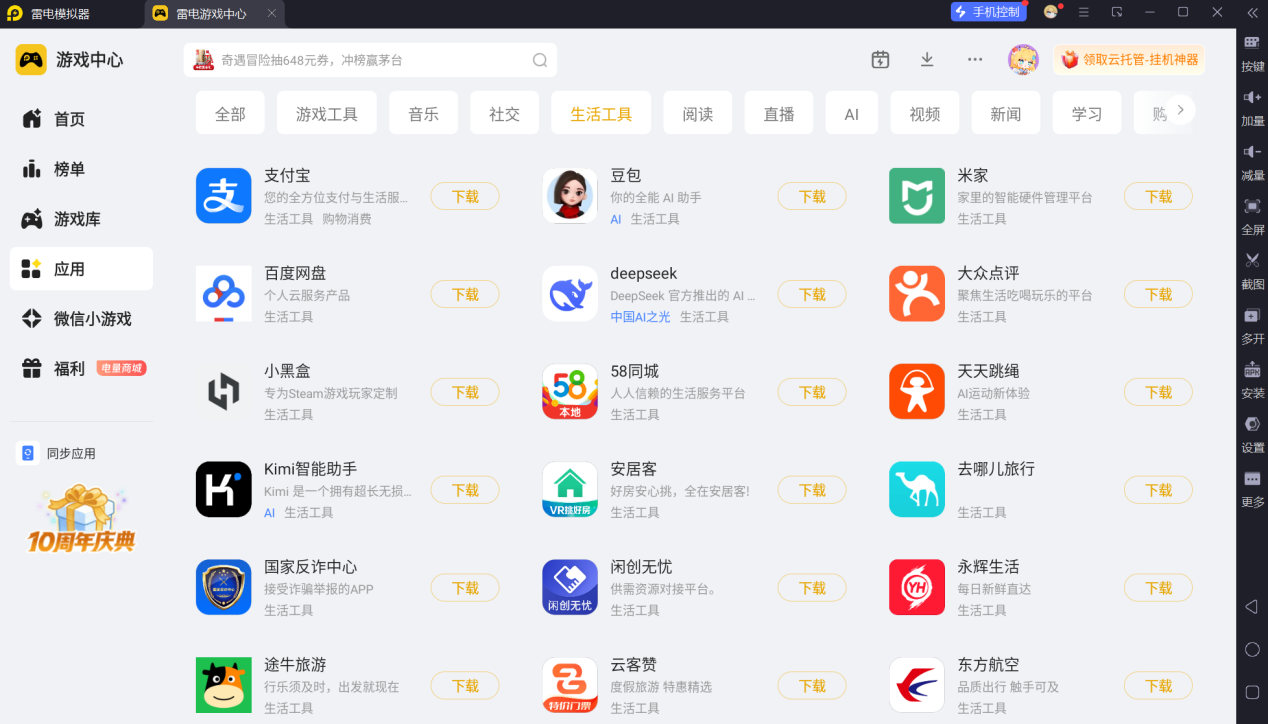Open the 途牛旅游 app icon
This screenshot has height=724, width=1268.
click(224, 686)
